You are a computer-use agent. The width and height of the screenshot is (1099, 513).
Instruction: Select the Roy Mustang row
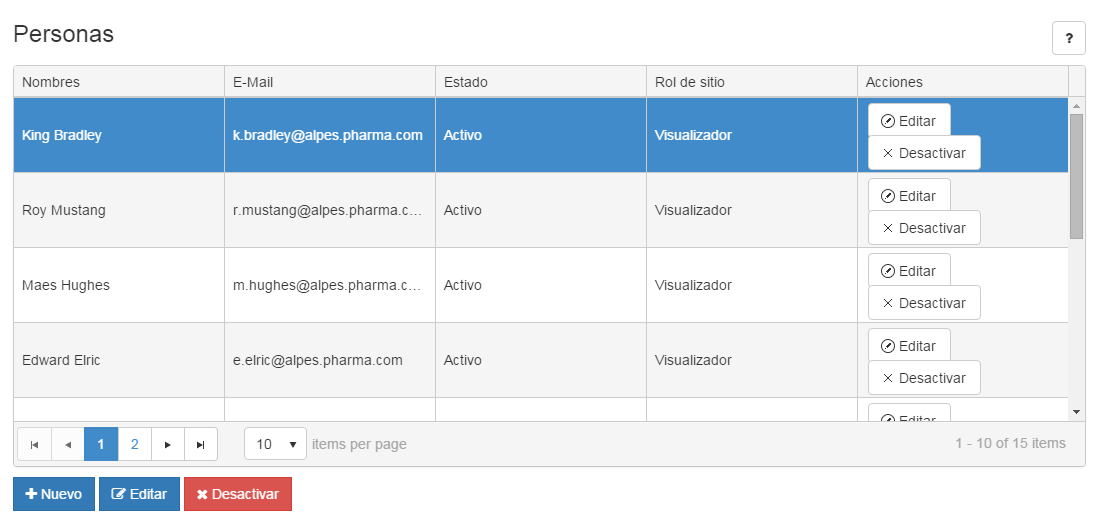point(540,210)
